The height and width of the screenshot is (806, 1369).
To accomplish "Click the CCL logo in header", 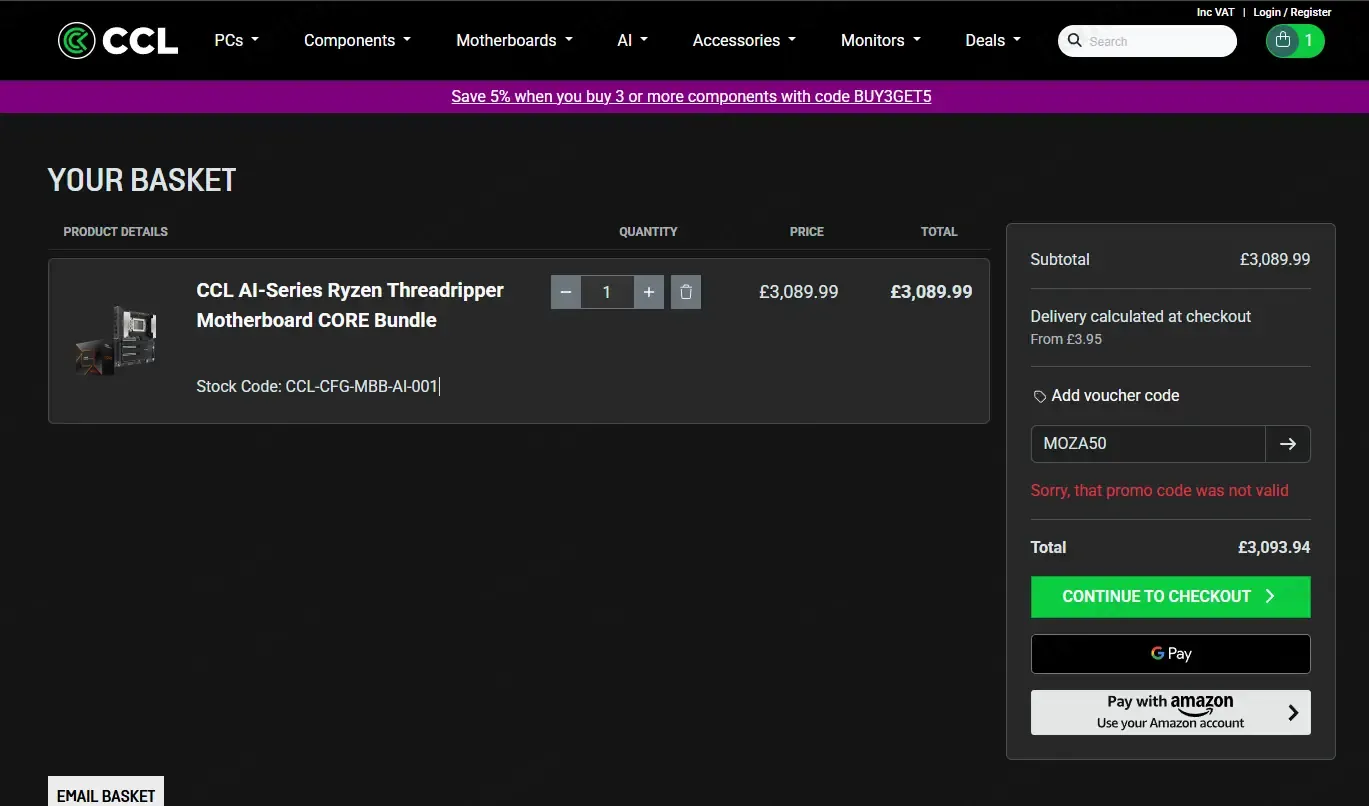I will pos(118,41).
